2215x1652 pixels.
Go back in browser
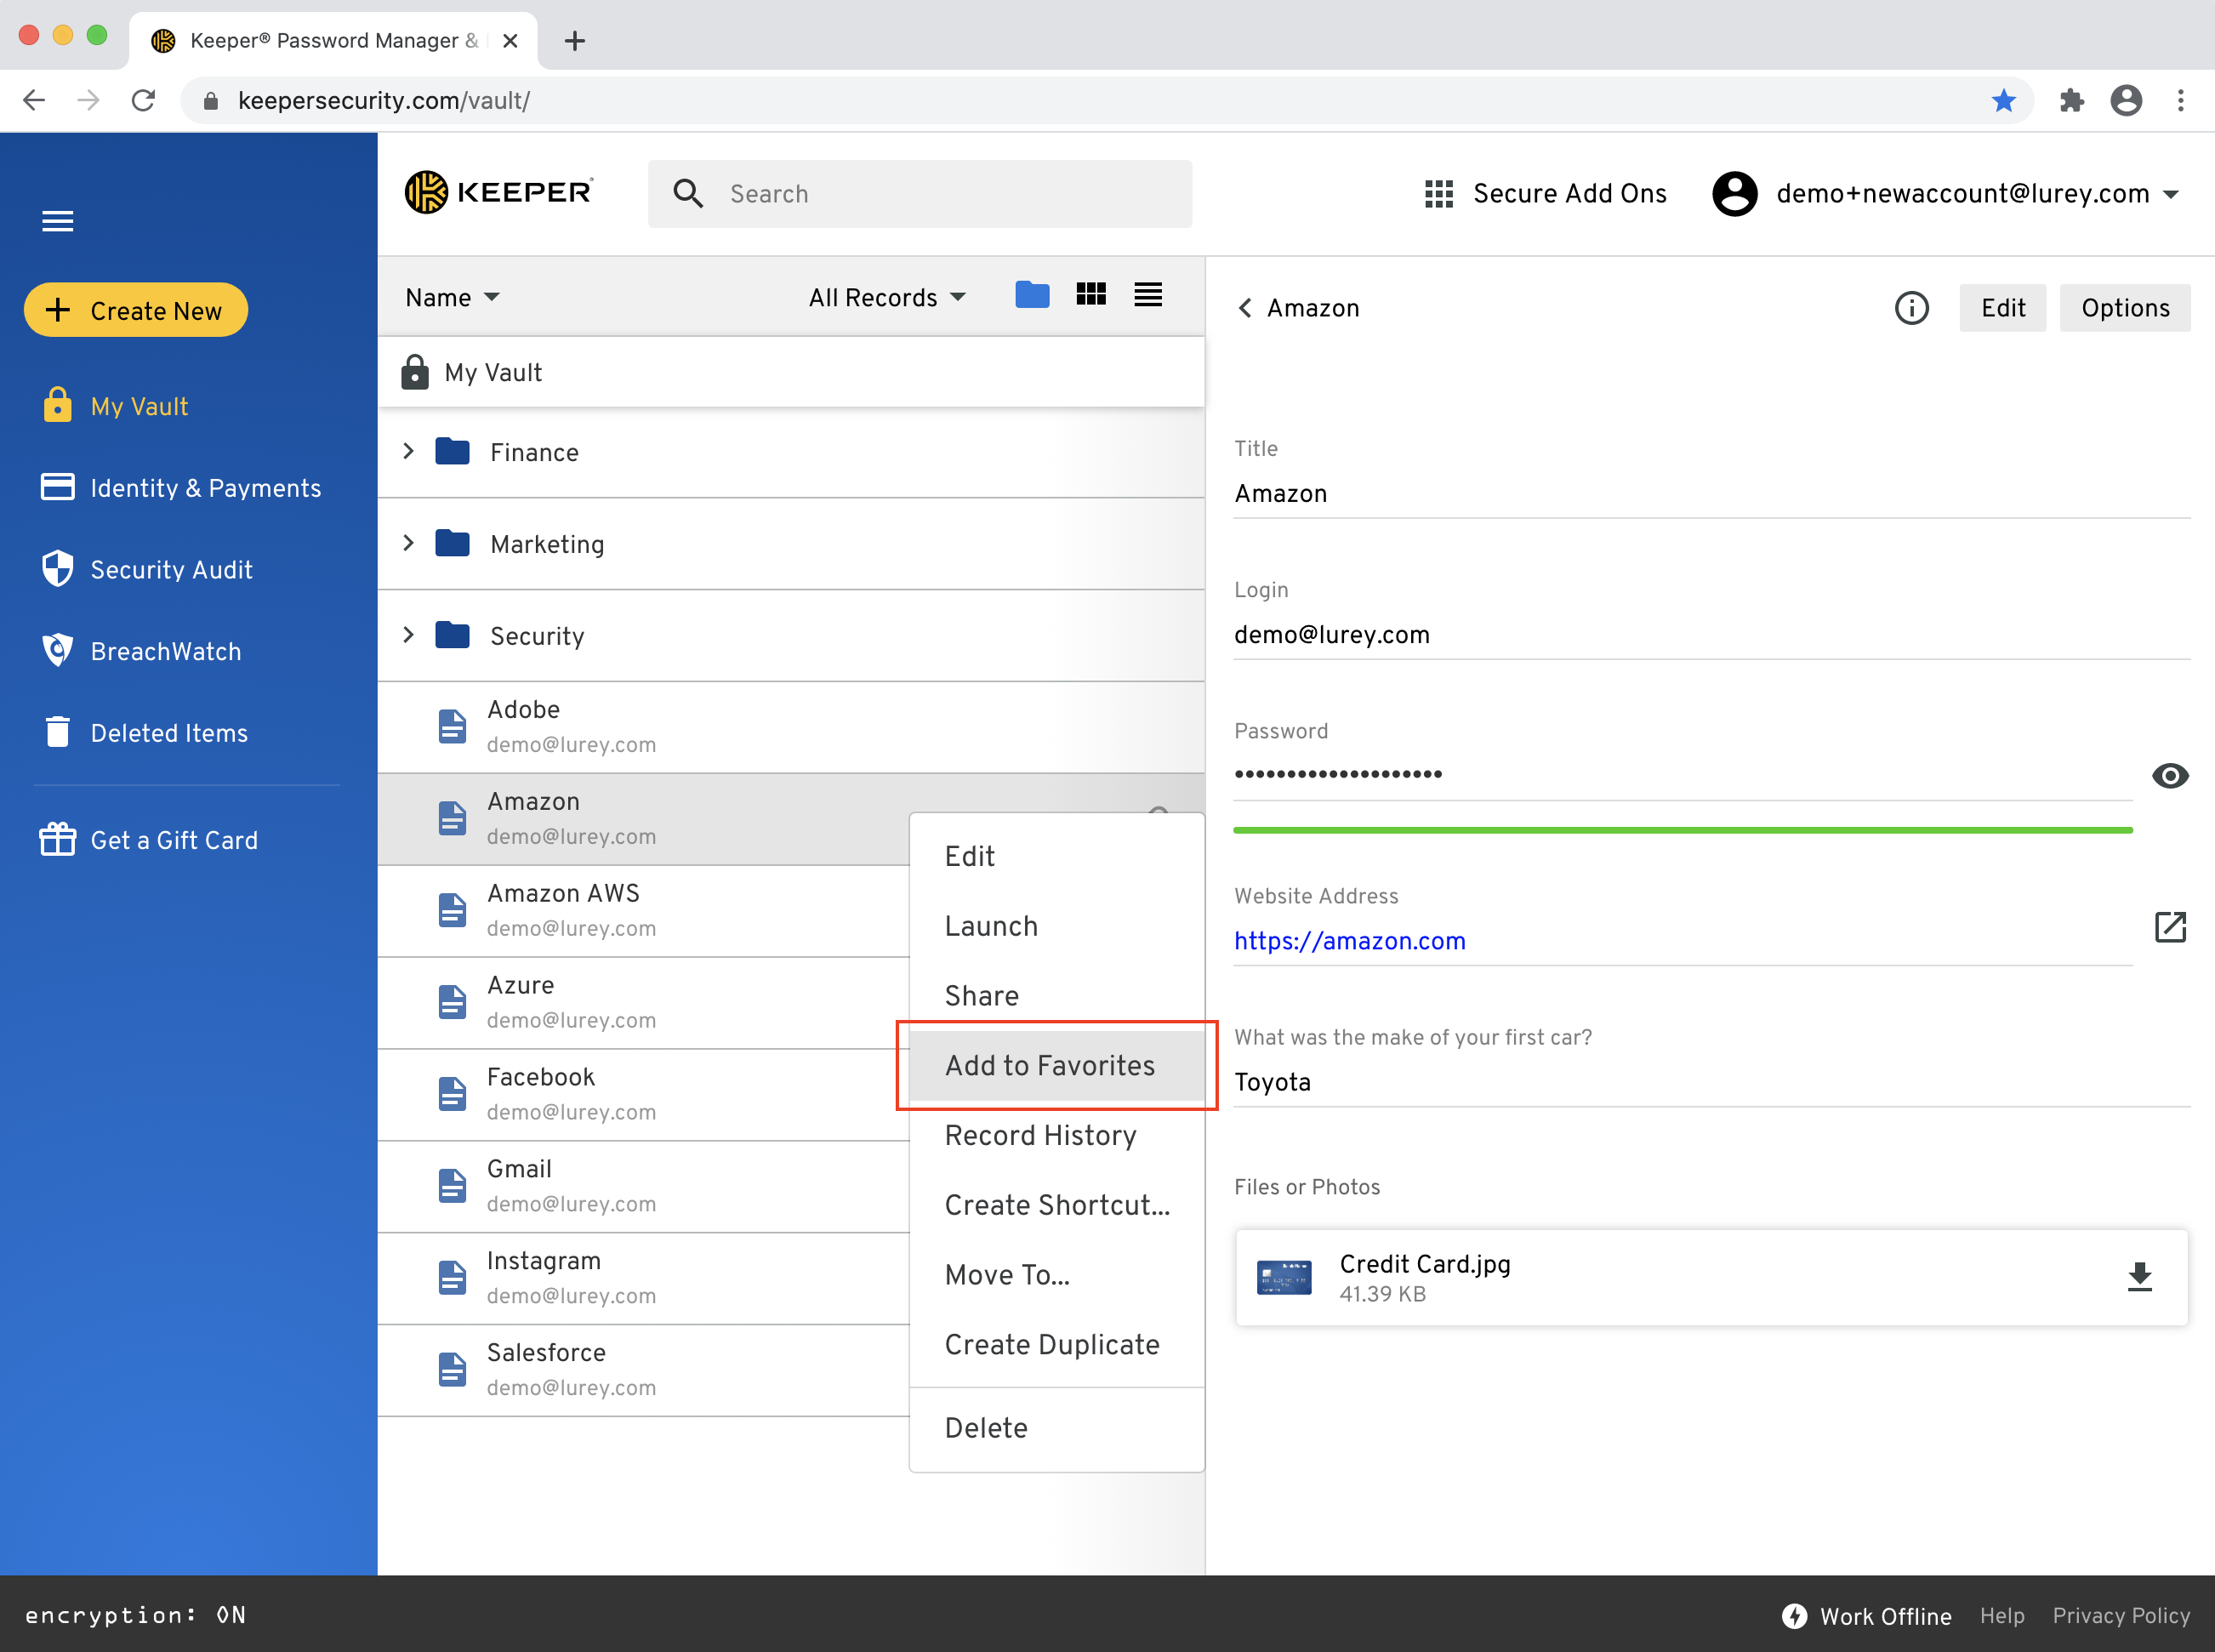click(x=34, y=100)
